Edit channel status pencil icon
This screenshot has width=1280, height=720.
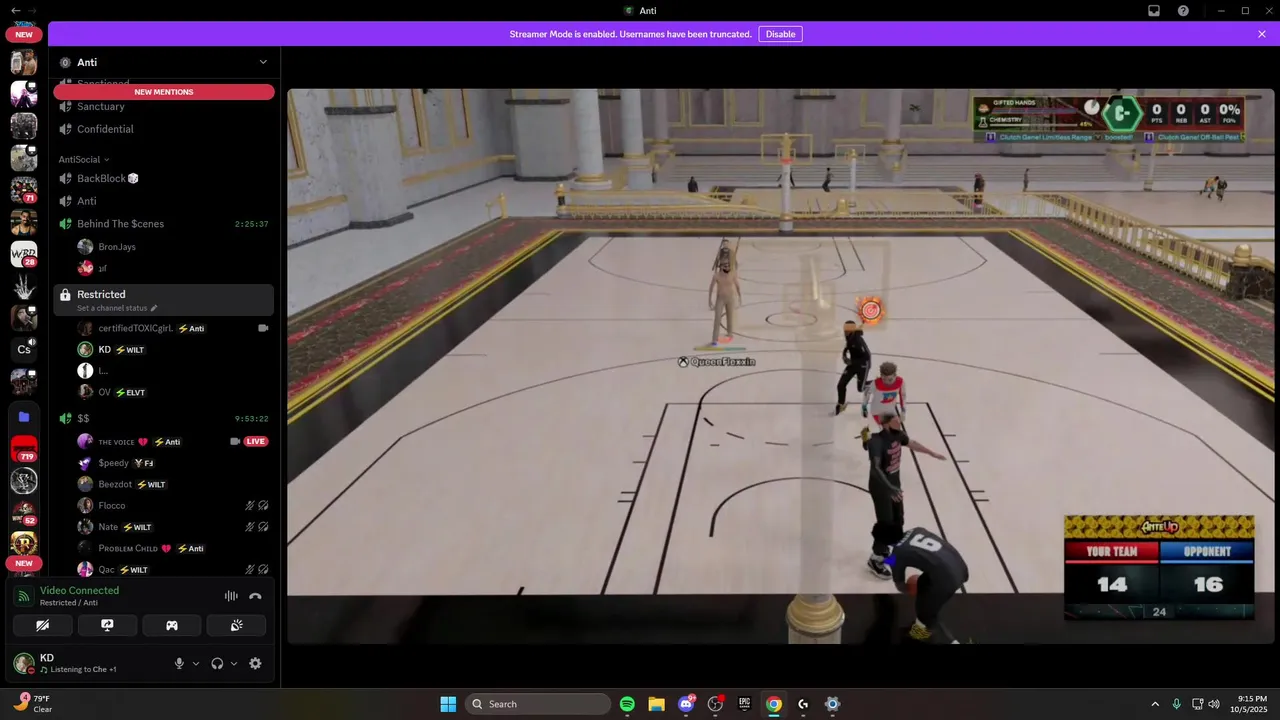click(154, 308)
